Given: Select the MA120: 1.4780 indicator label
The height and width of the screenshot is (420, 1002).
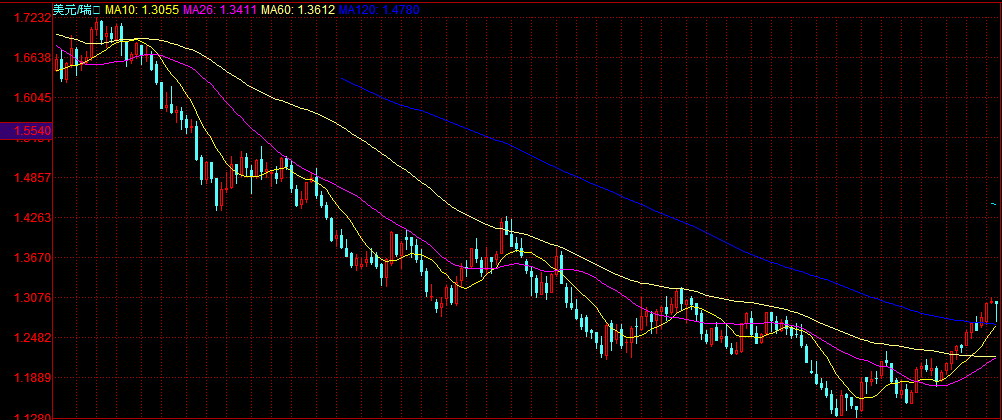Looking at the screenshot, I should point(378,10).
